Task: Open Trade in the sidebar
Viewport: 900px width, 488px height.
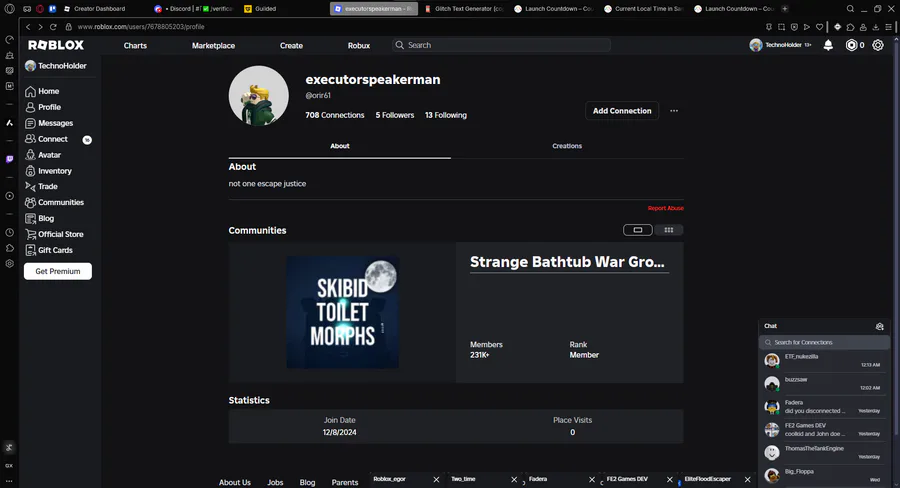Action: [x=41, y=187]
